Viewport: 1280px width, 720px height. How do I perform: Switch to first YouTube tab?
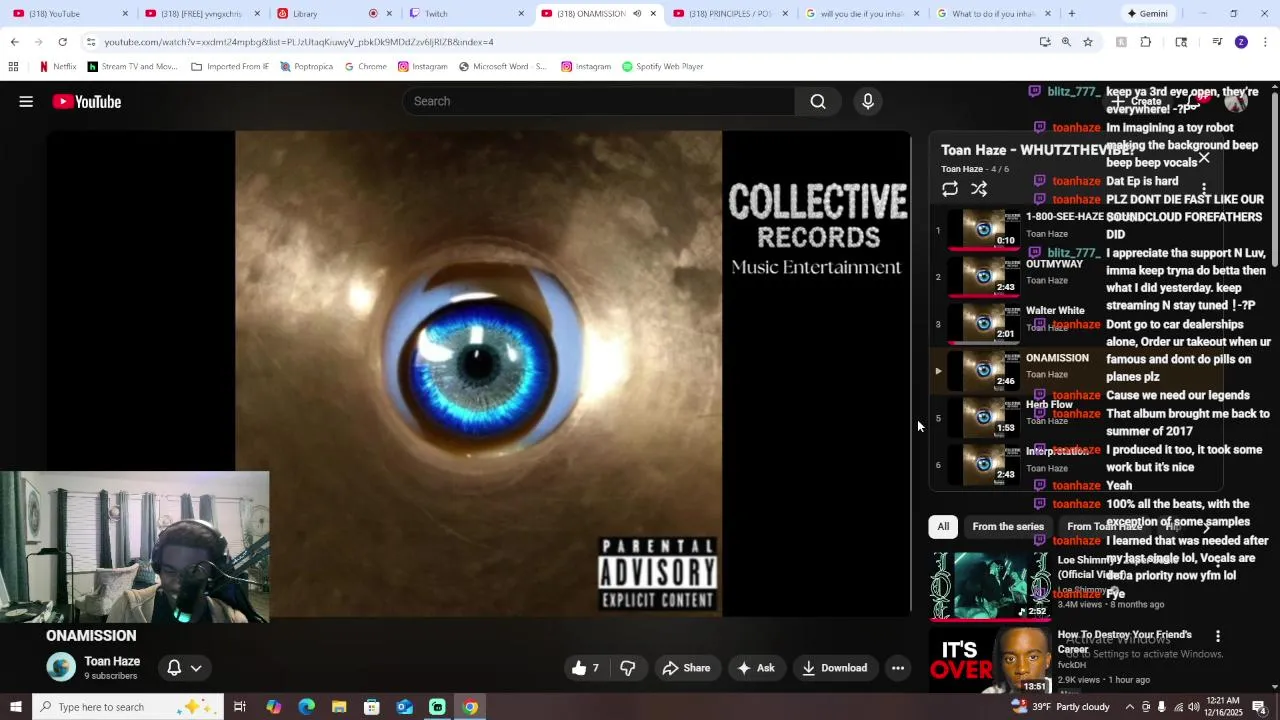click(x=70, y=14)
